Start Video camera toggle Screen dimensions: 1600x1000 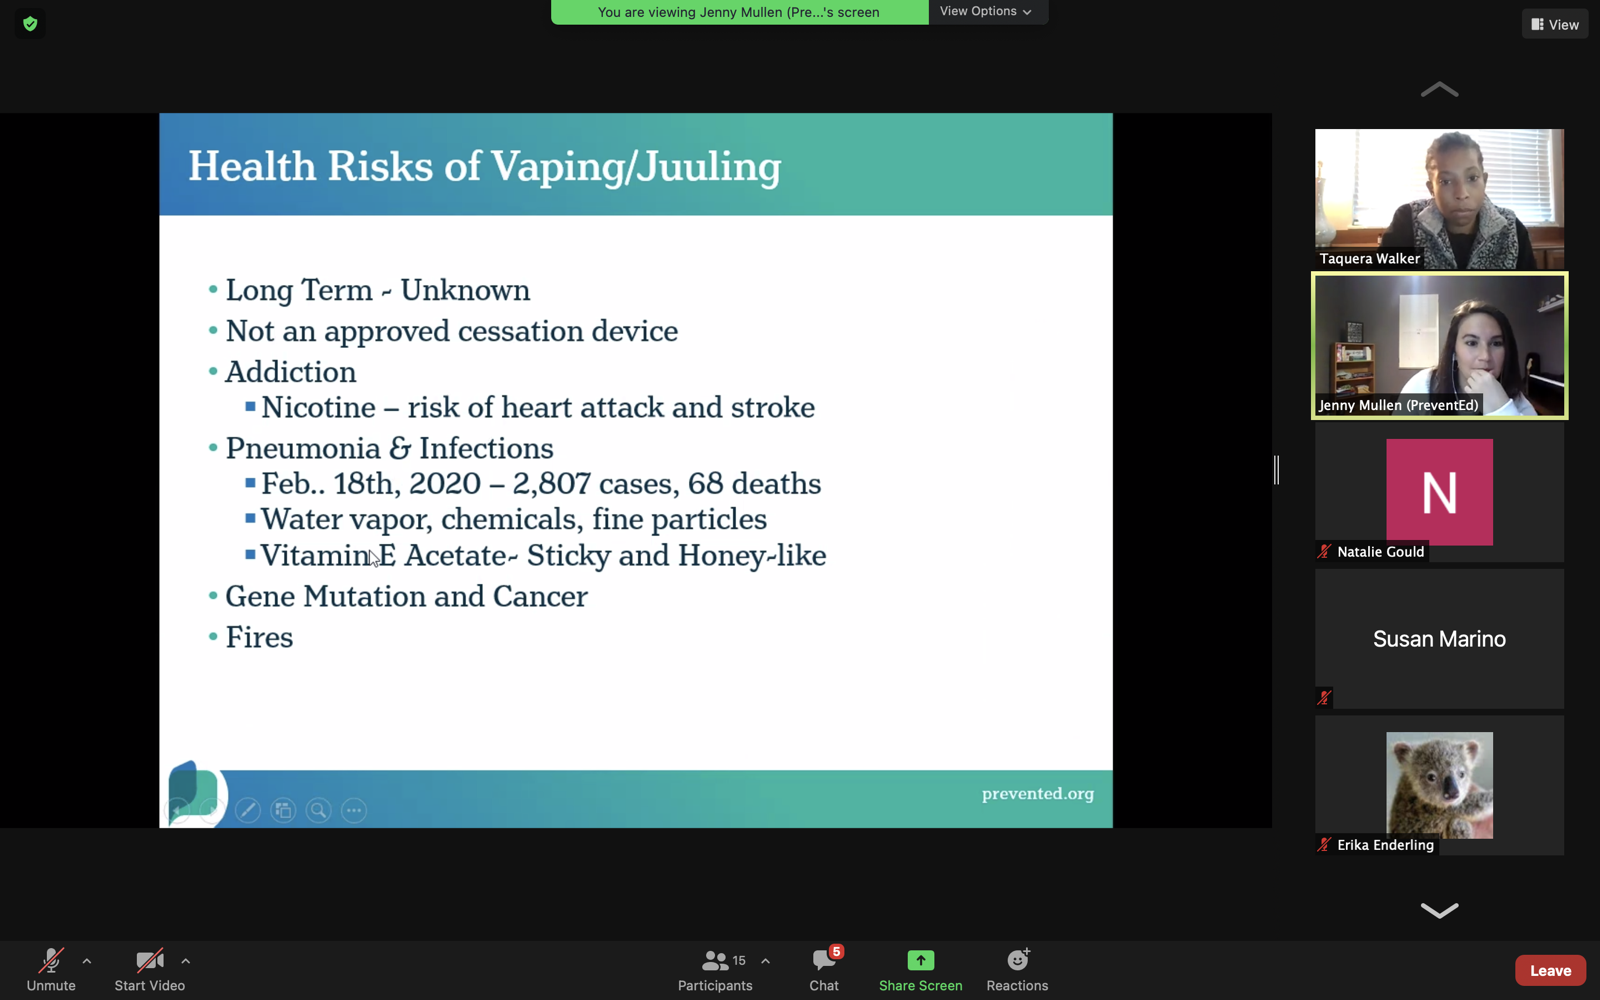[x=149, y=969]
